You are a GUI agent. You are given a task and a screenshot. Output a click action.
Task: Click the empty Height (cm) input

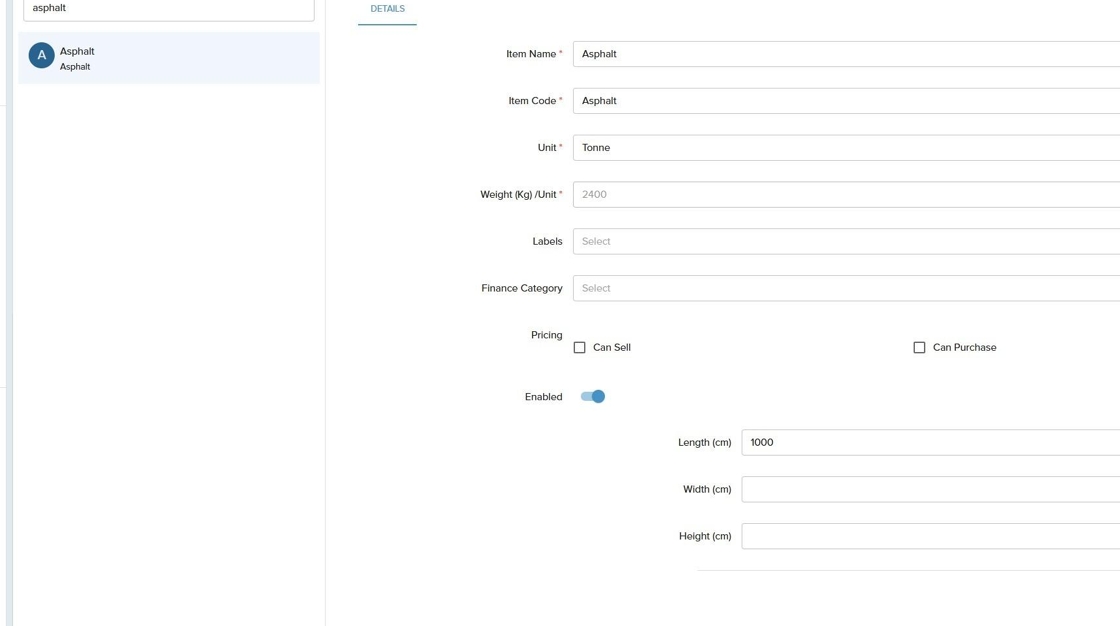930,537
